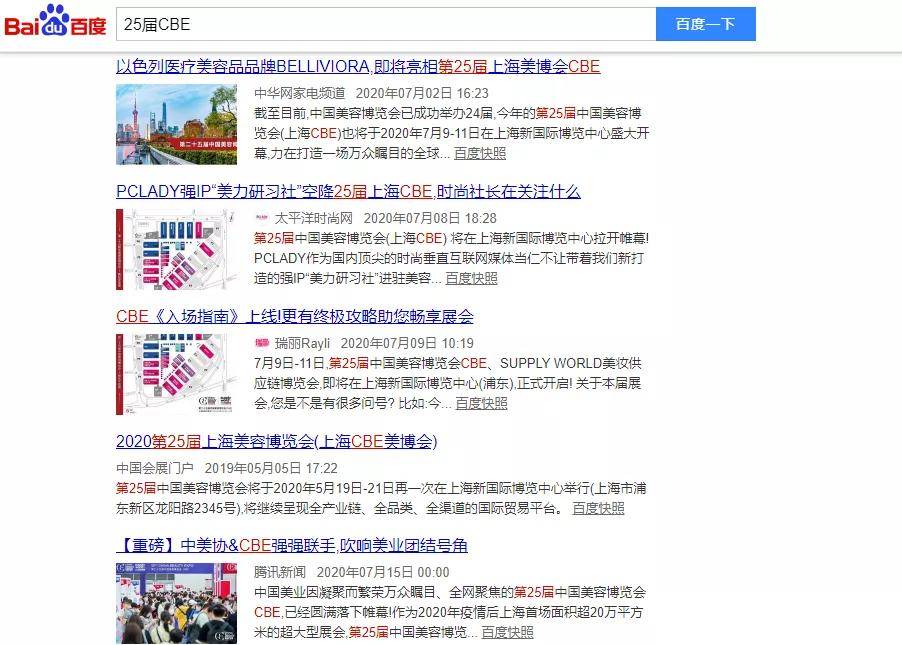
Task: Open 百度快照 for the 腾讯新闻 result
Action: click(507, 632)
